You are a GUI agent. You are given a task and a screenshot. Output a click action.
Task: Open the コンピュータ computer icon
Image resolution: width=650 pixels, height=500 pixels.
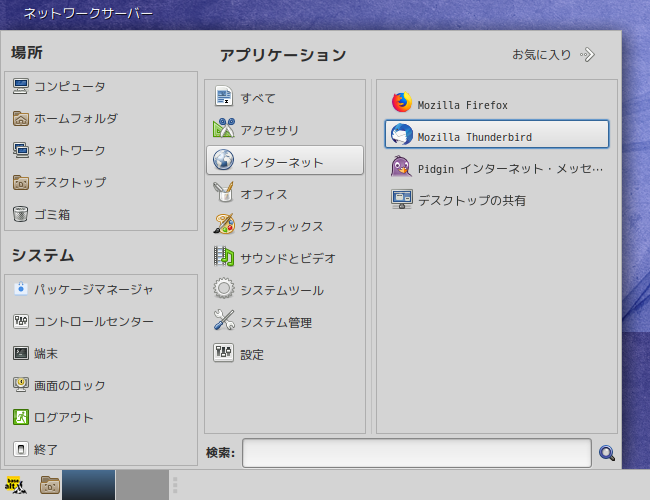(x=20, y=86)
